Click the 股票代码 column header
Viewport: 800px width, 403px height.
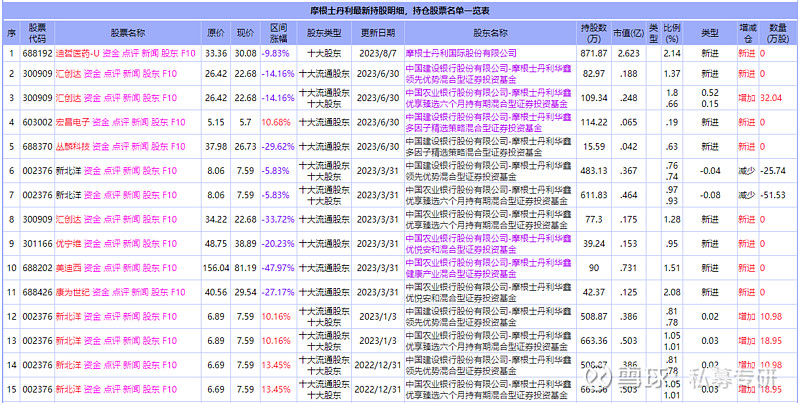[37, 33]
